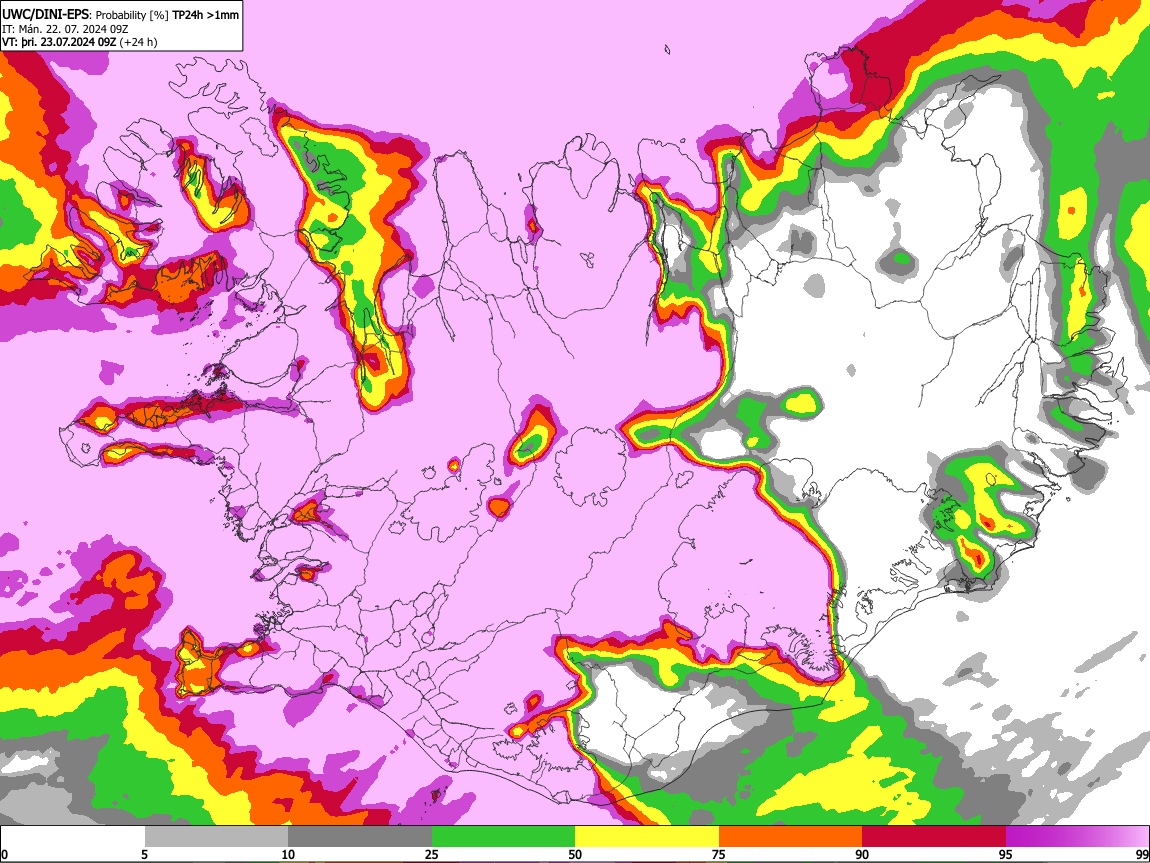Select the purple 95–99% legend gradient swatch
Image resolution: width=1150 pixels, height=863 pixels.
pyautogui.click(x=1077, y=836)
